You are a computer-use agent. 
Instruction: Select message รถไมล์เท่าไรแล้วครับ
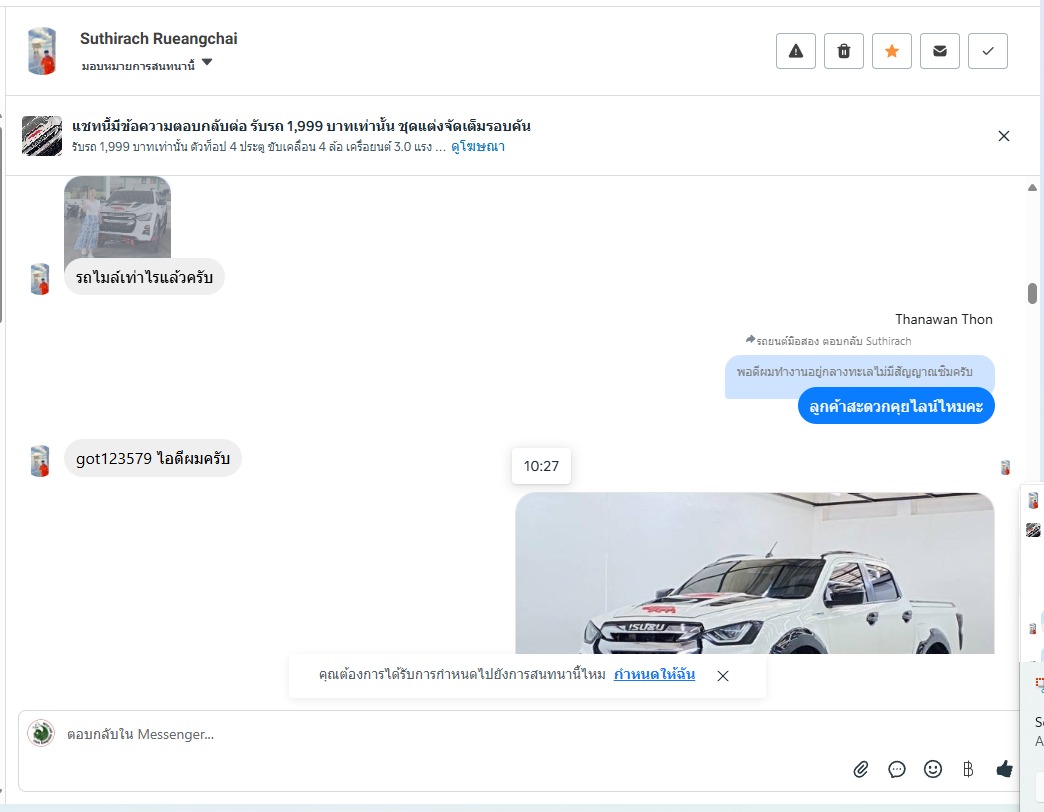coord(144,277)
